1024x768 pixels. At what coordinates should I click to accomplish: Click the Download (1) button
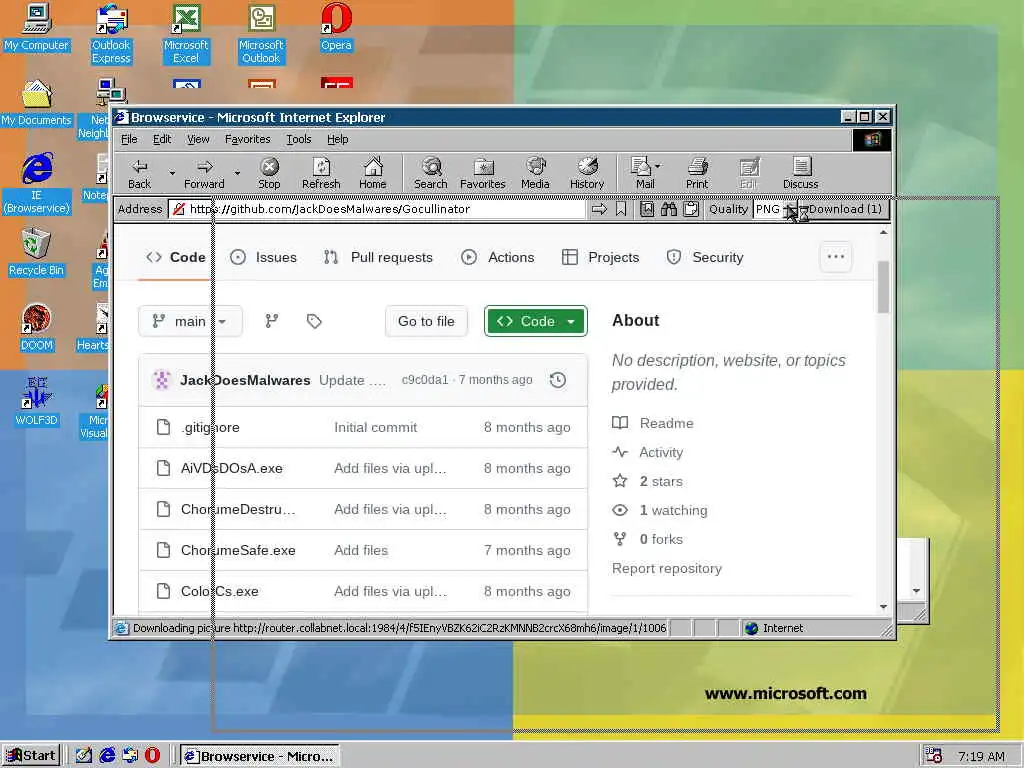tap(845, 209)
